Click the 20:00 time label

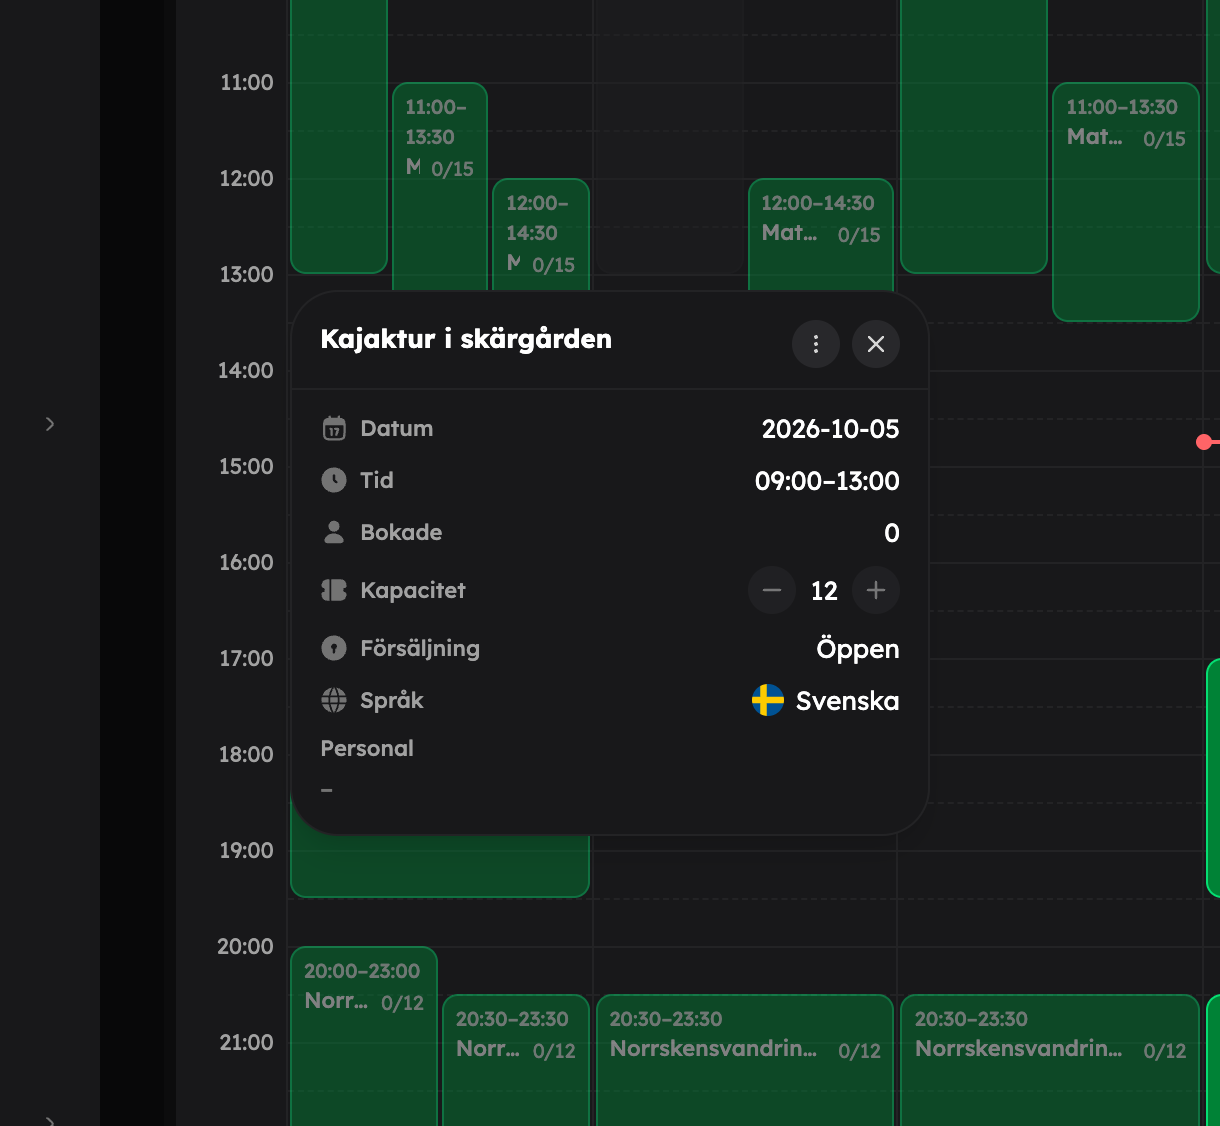[245, 946]
